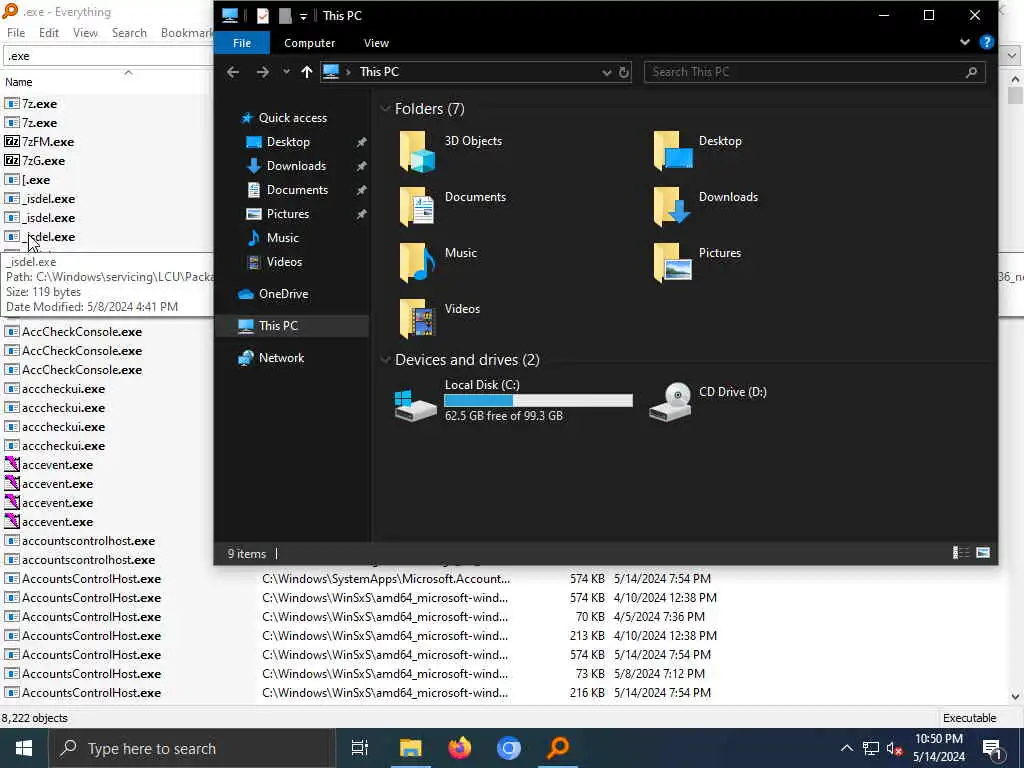Open Everything search history dropdown

pos(1012,56)
